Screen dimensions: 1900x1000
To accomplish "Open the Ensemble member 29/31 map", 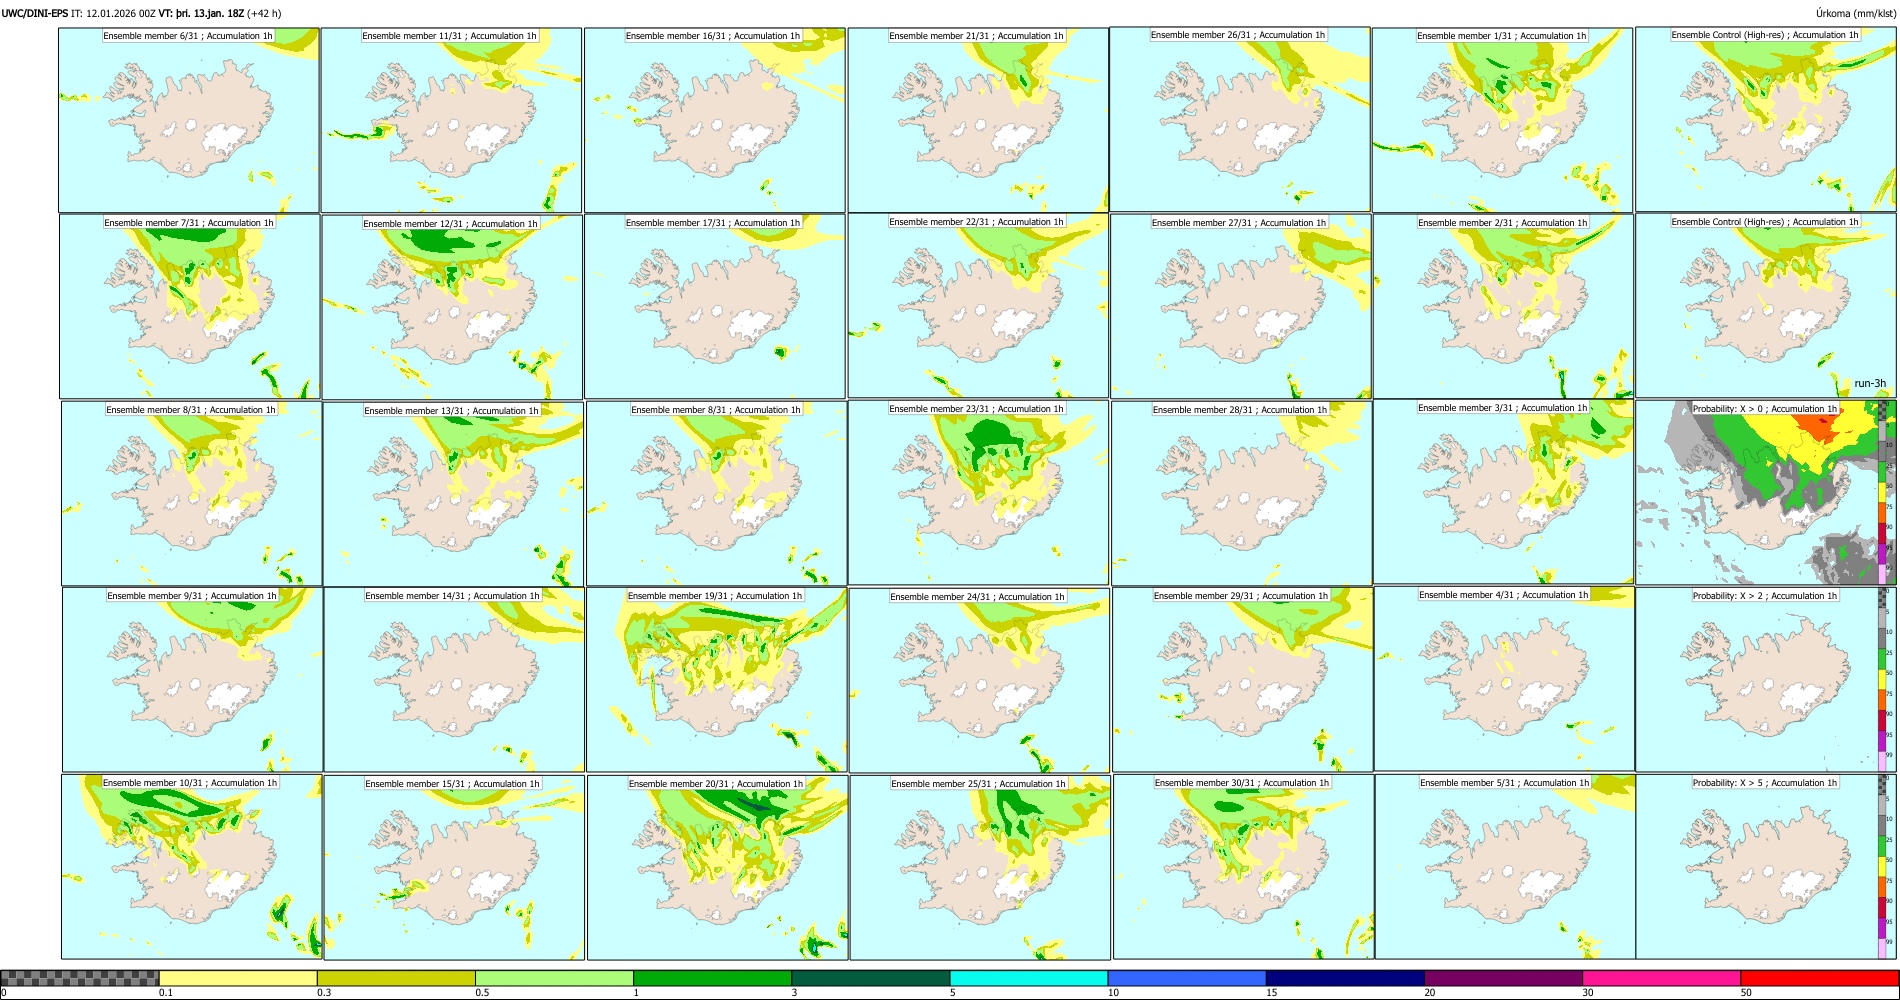I will coord(1243,680).
